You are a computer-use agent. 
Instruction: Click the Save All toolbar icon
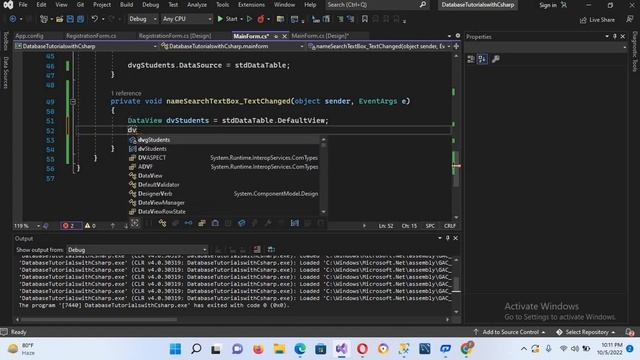pos(81,19)
